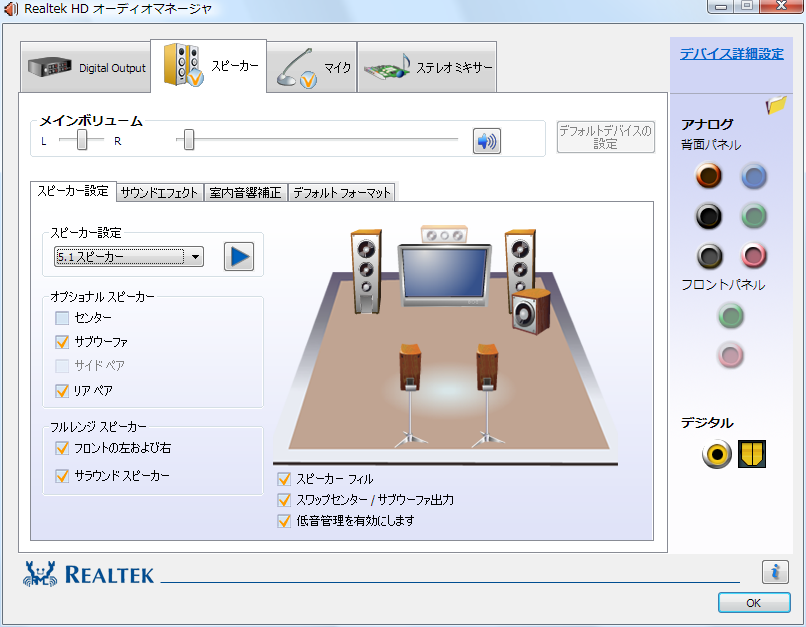The width and height of the screenshot is (806, 627).
Task: Switch to the Digital Output tab
Action: (86, 67)
